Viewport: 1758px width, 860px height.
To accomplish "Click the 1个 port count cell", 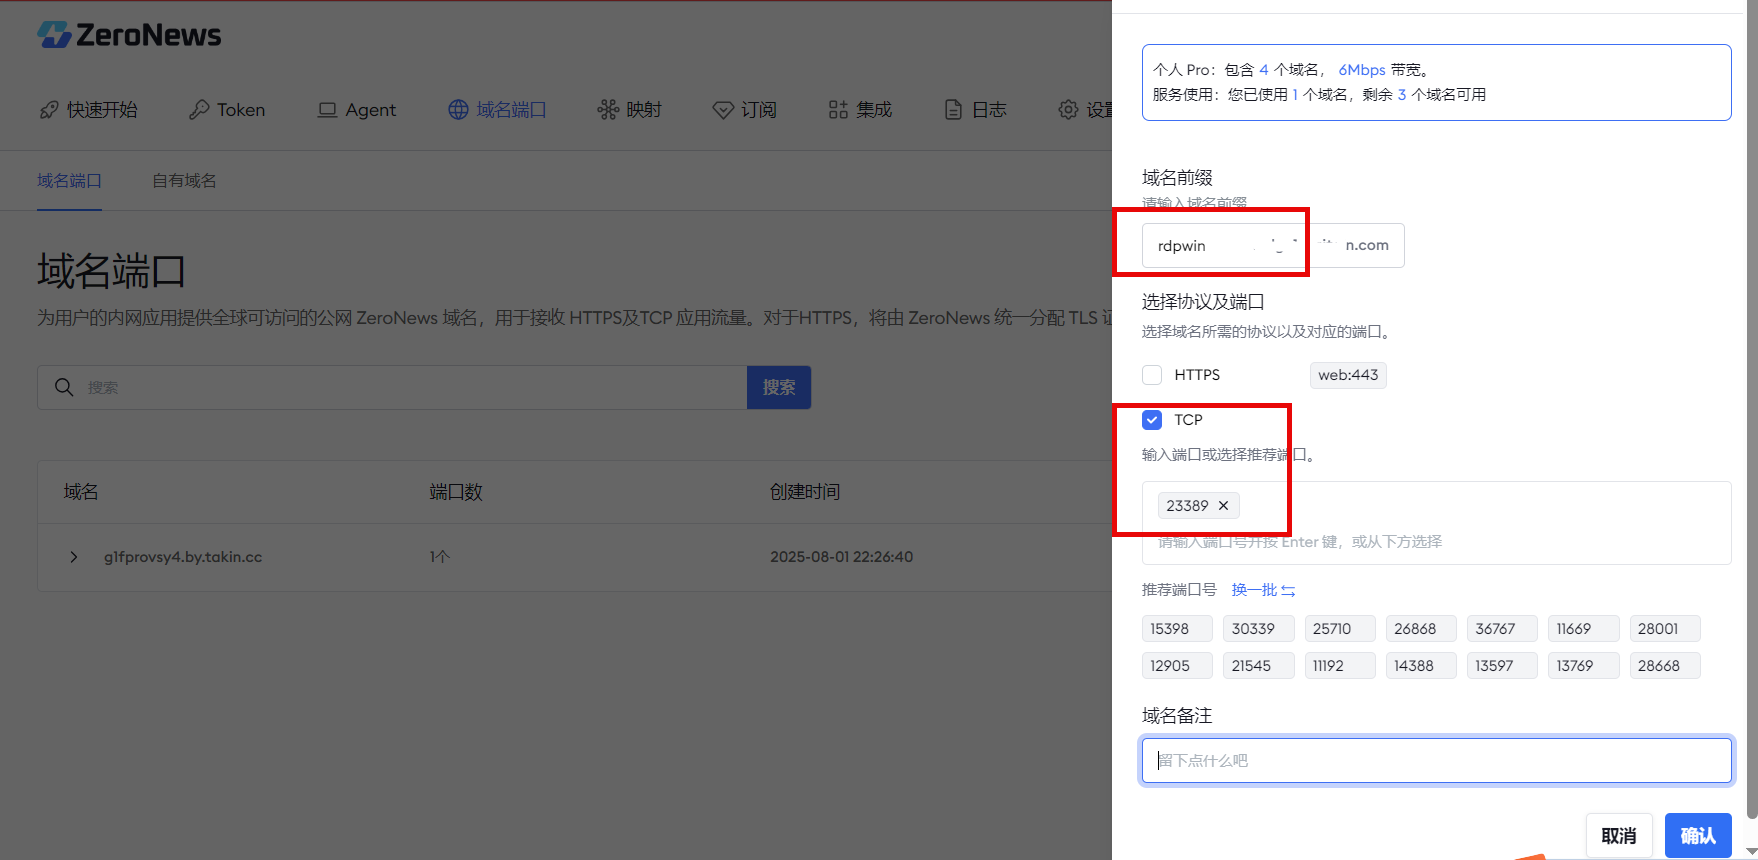I will (x=440, y=557).
